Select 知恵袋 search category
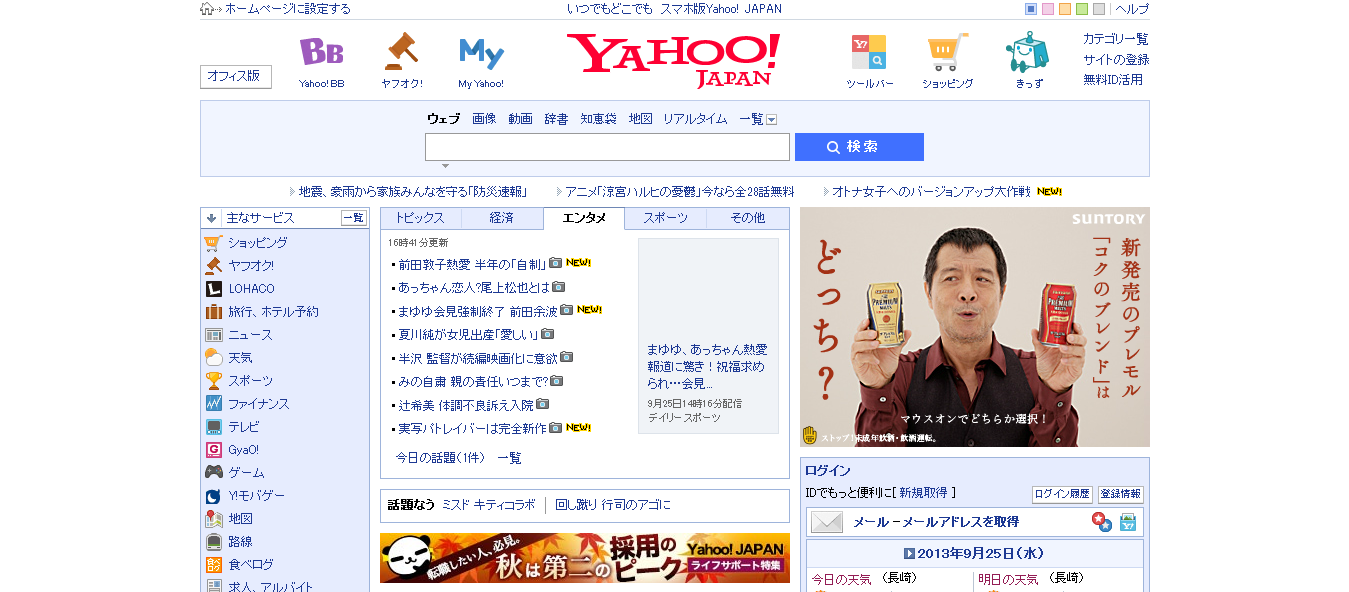Image resolution: width=1349 pixels, height=592 pixels. 598,119
